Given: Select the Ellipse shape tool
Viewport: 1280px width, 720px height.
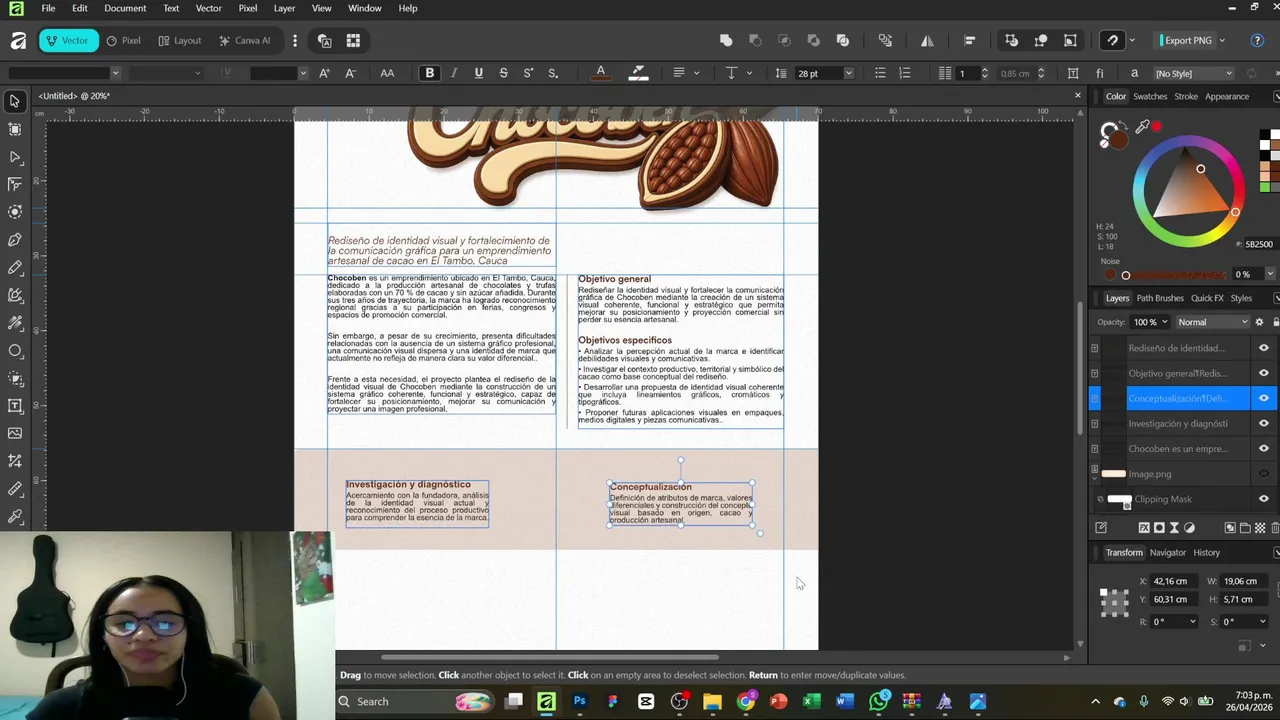Looking at the screenshot, I should pyautogui.click(x=15, y=351).
